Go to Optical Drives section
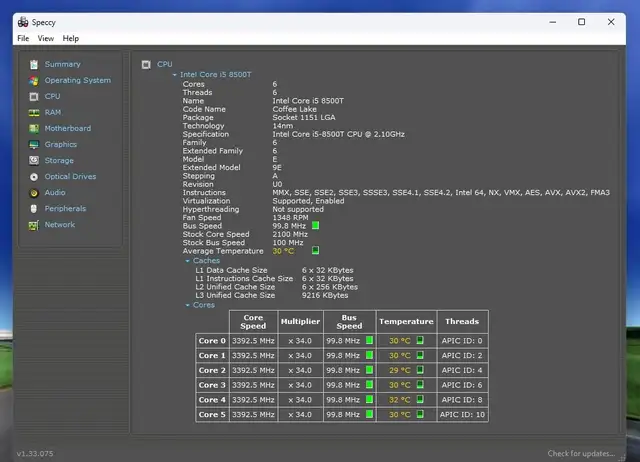 click(x=71, y=177)
